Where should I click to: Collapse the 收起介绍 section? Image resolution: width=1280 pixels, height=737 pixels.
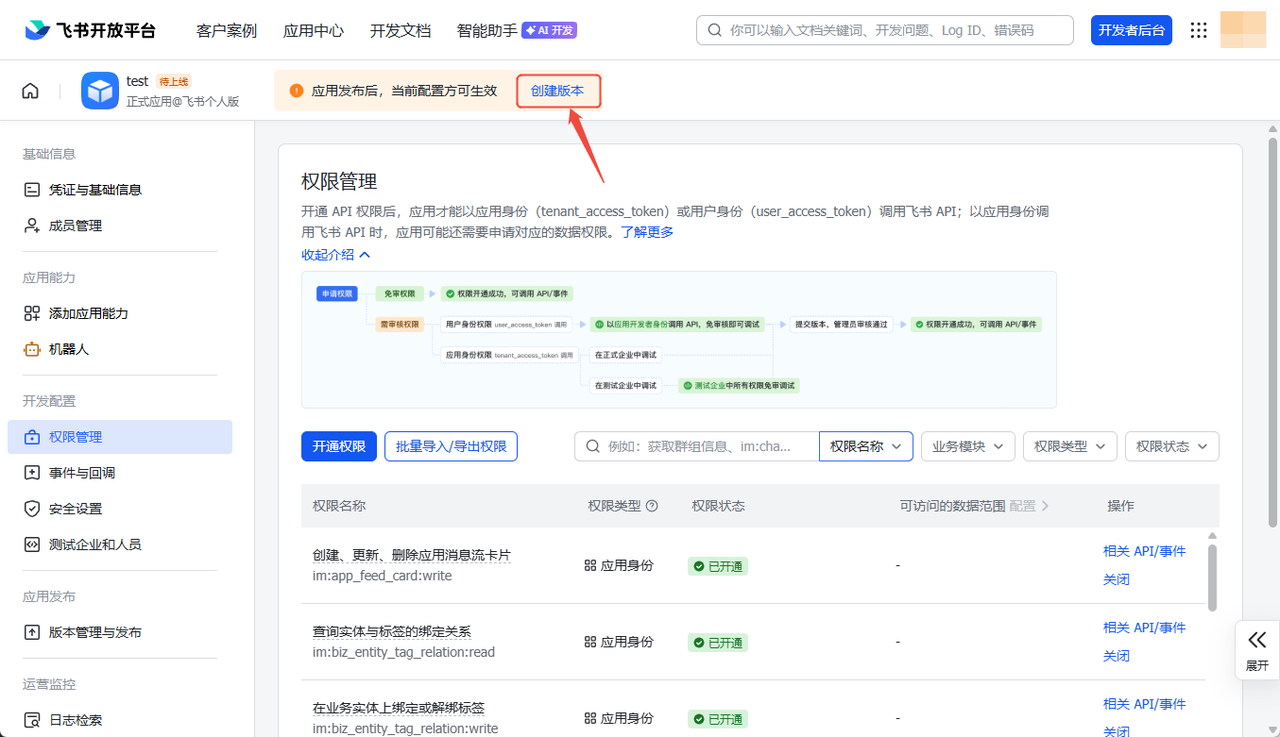pos(336,255)
